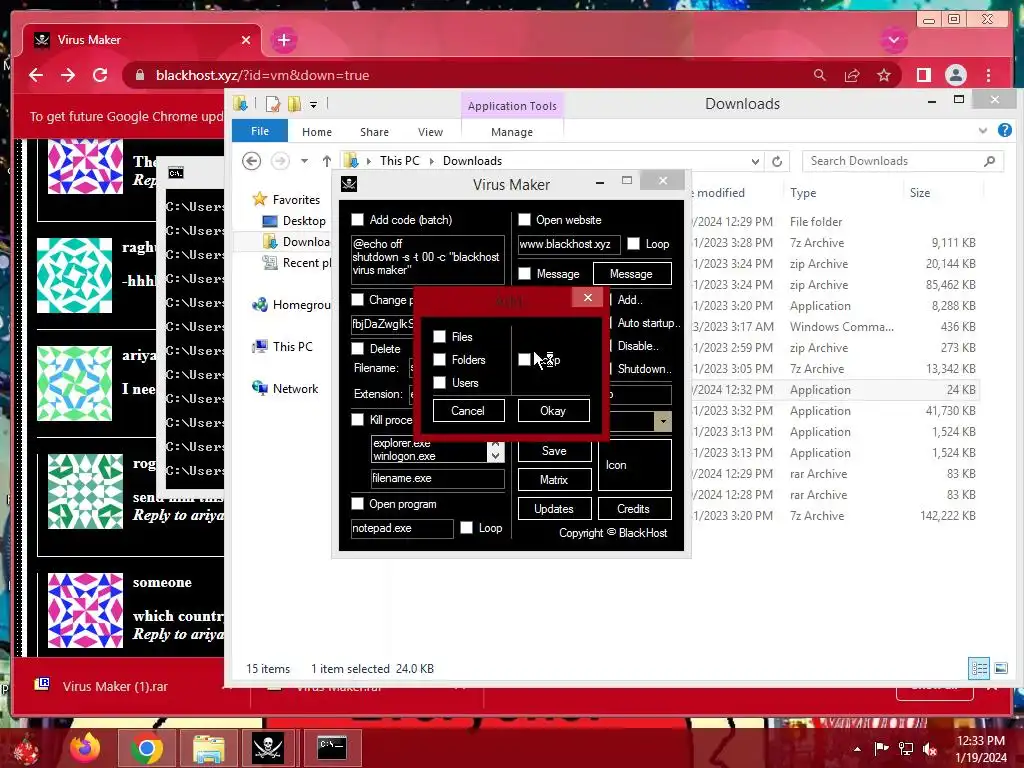The image size is (1024, 768).
Task: Open Chrome tab search chevron
Action: [893, 40]
